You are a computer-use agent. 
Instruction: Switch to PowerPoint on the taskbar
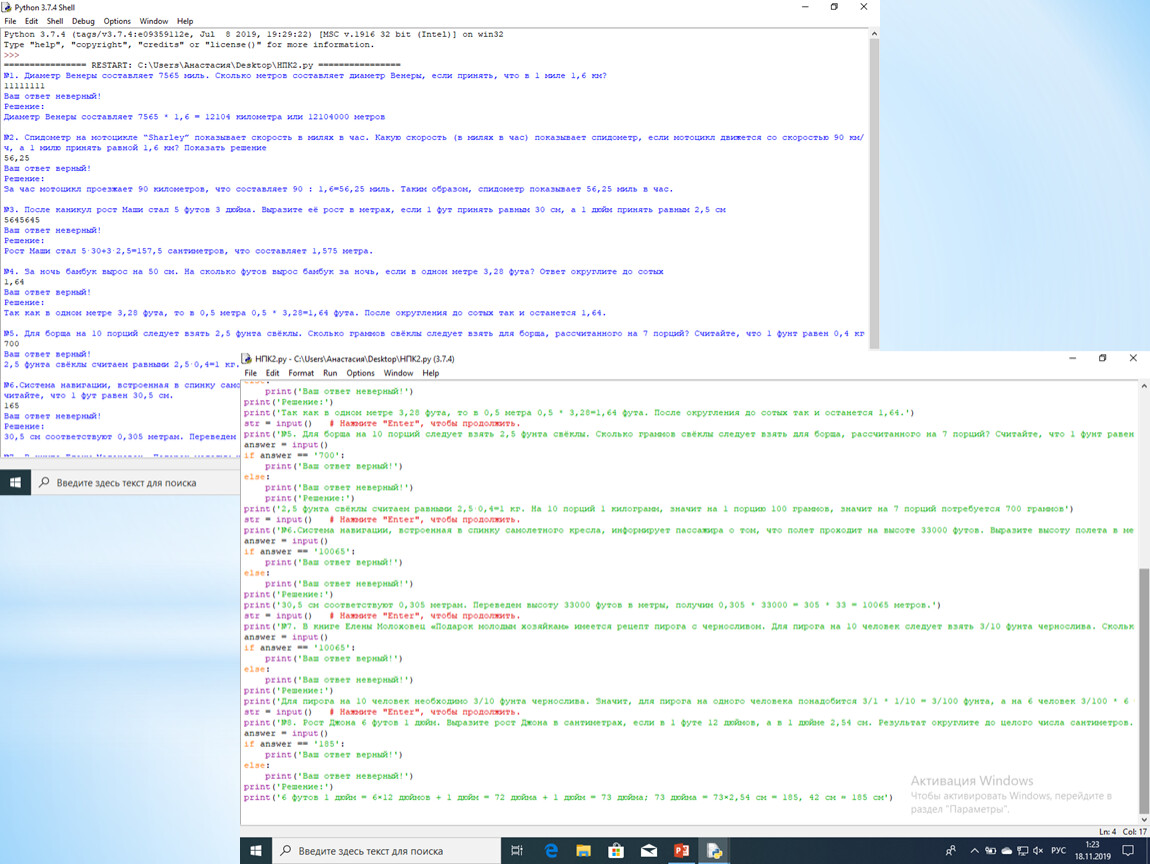(682, 851)
